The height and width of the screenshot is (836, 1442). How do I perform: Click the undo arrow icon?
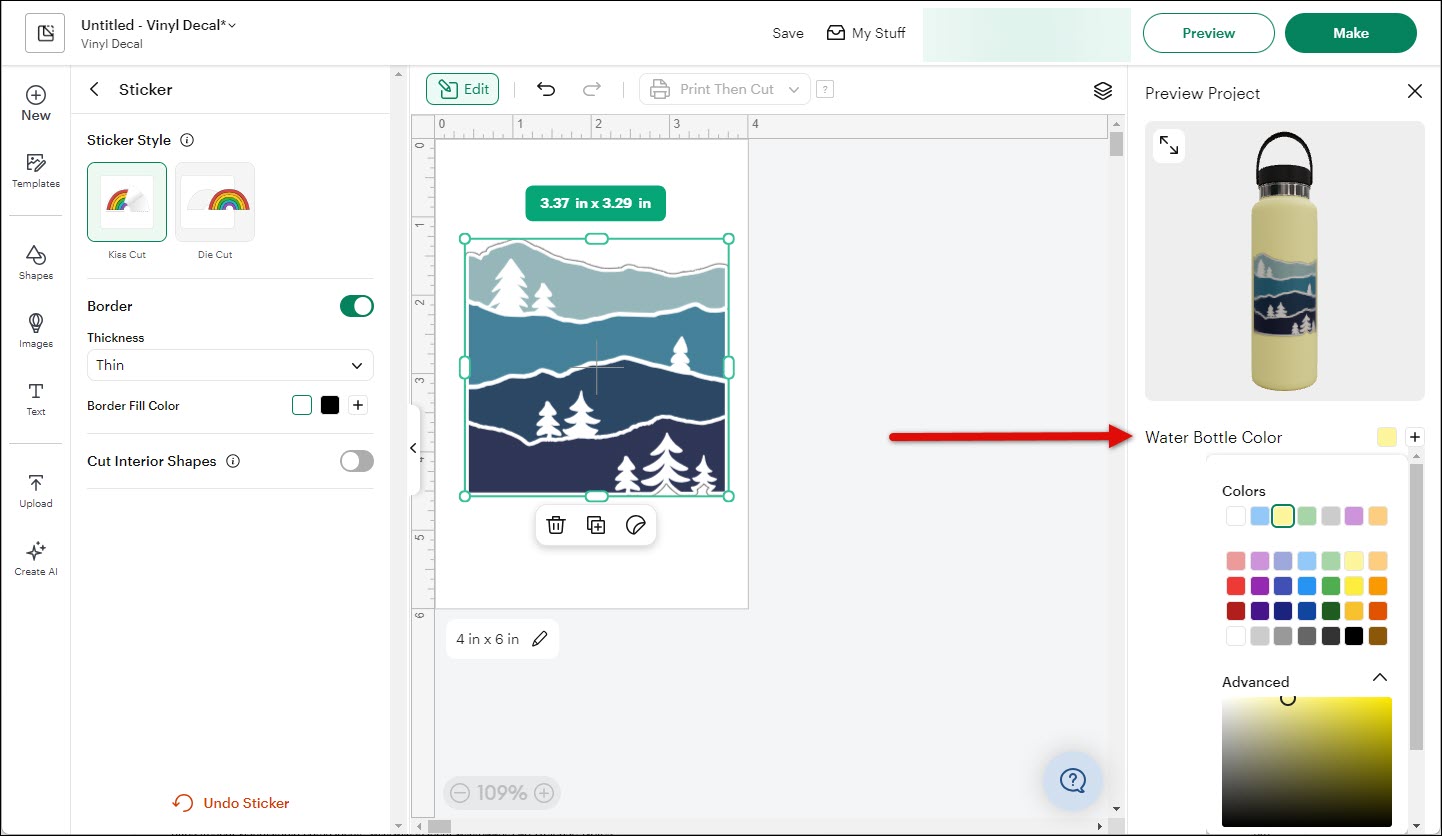(x=546, y=89)
